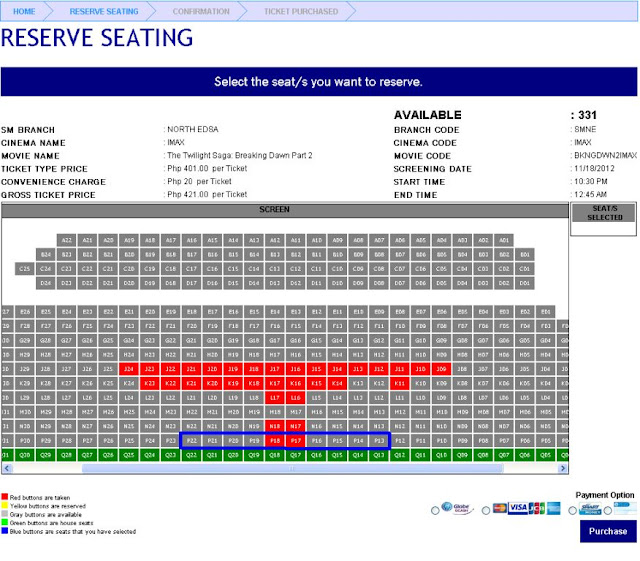
Task: Click the taken red seat P17
Action: point(296,440)
